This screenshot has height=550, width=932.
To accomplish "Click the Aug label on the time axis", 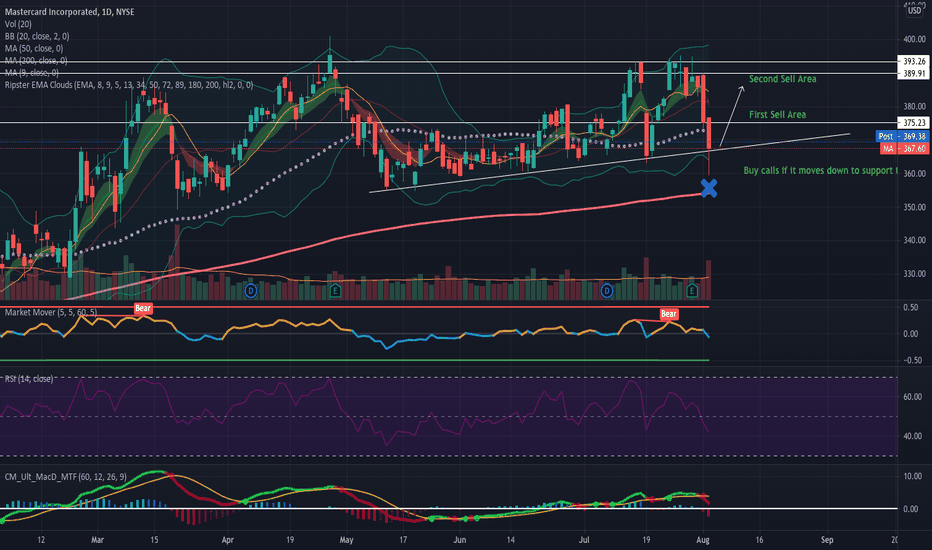I will click(703, 540).
